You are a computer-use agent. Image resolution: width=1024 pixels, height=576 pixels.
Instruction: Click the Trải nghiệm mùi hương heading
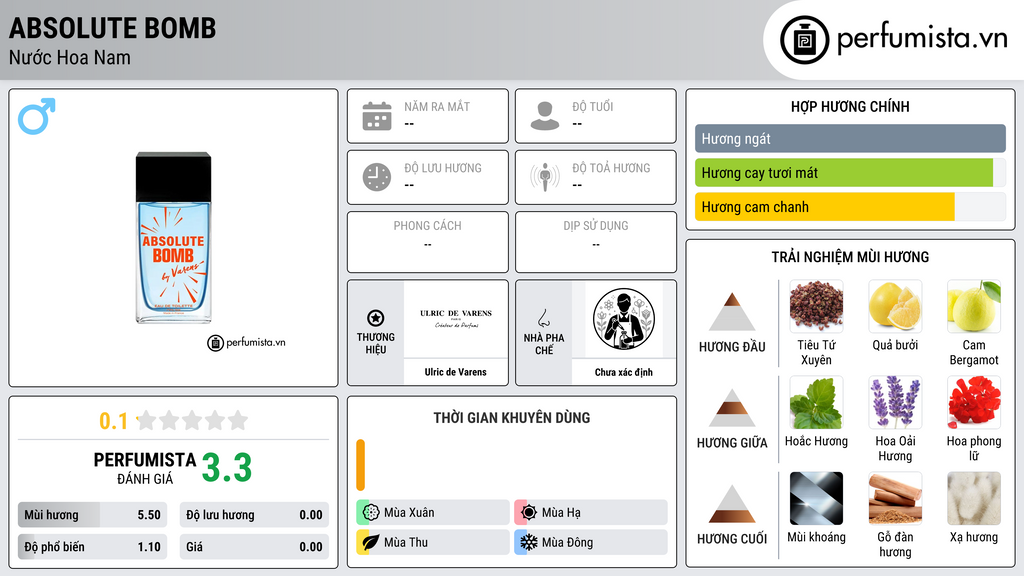click(x=850, y=257)
